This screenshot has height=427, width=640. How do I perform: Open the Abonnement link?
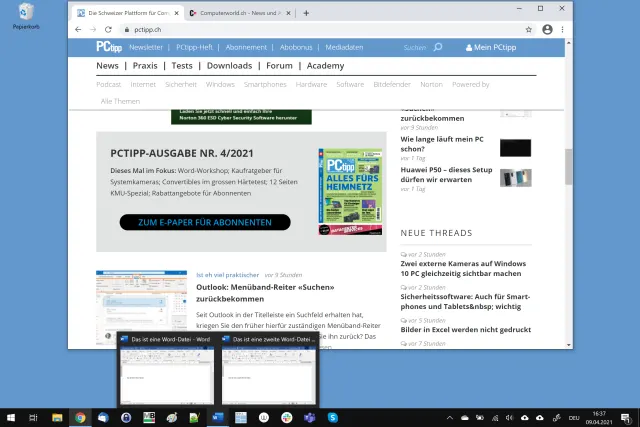point(246,47)
